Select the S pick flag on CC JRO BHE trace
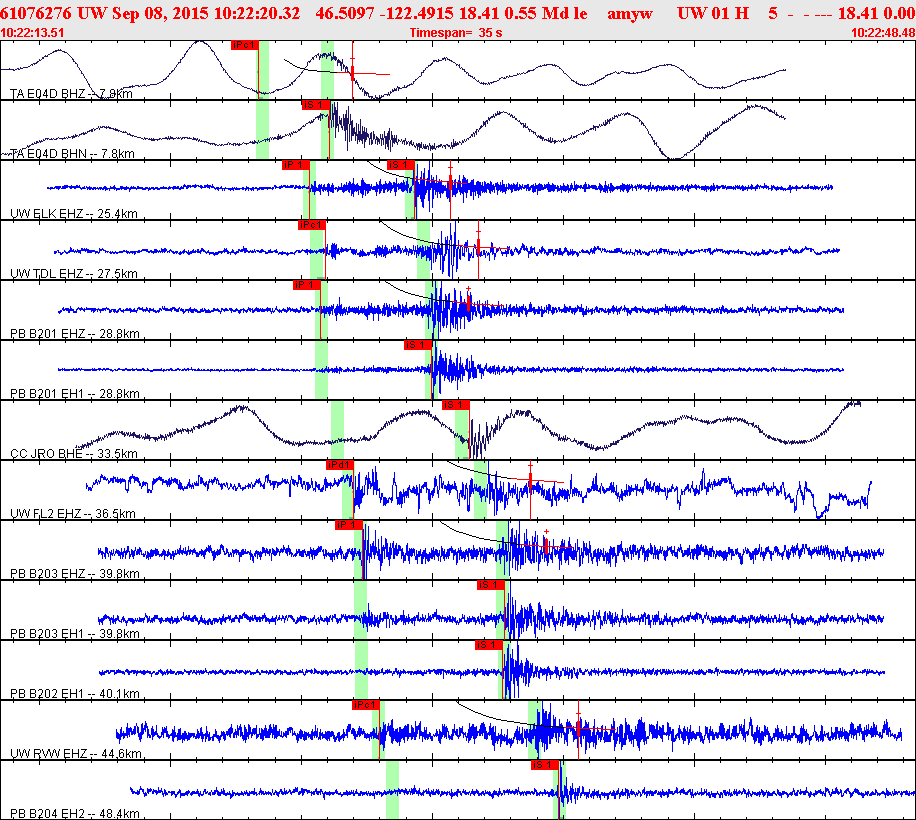The width and height of the screenshot is (916, 820). pos(455,405)
